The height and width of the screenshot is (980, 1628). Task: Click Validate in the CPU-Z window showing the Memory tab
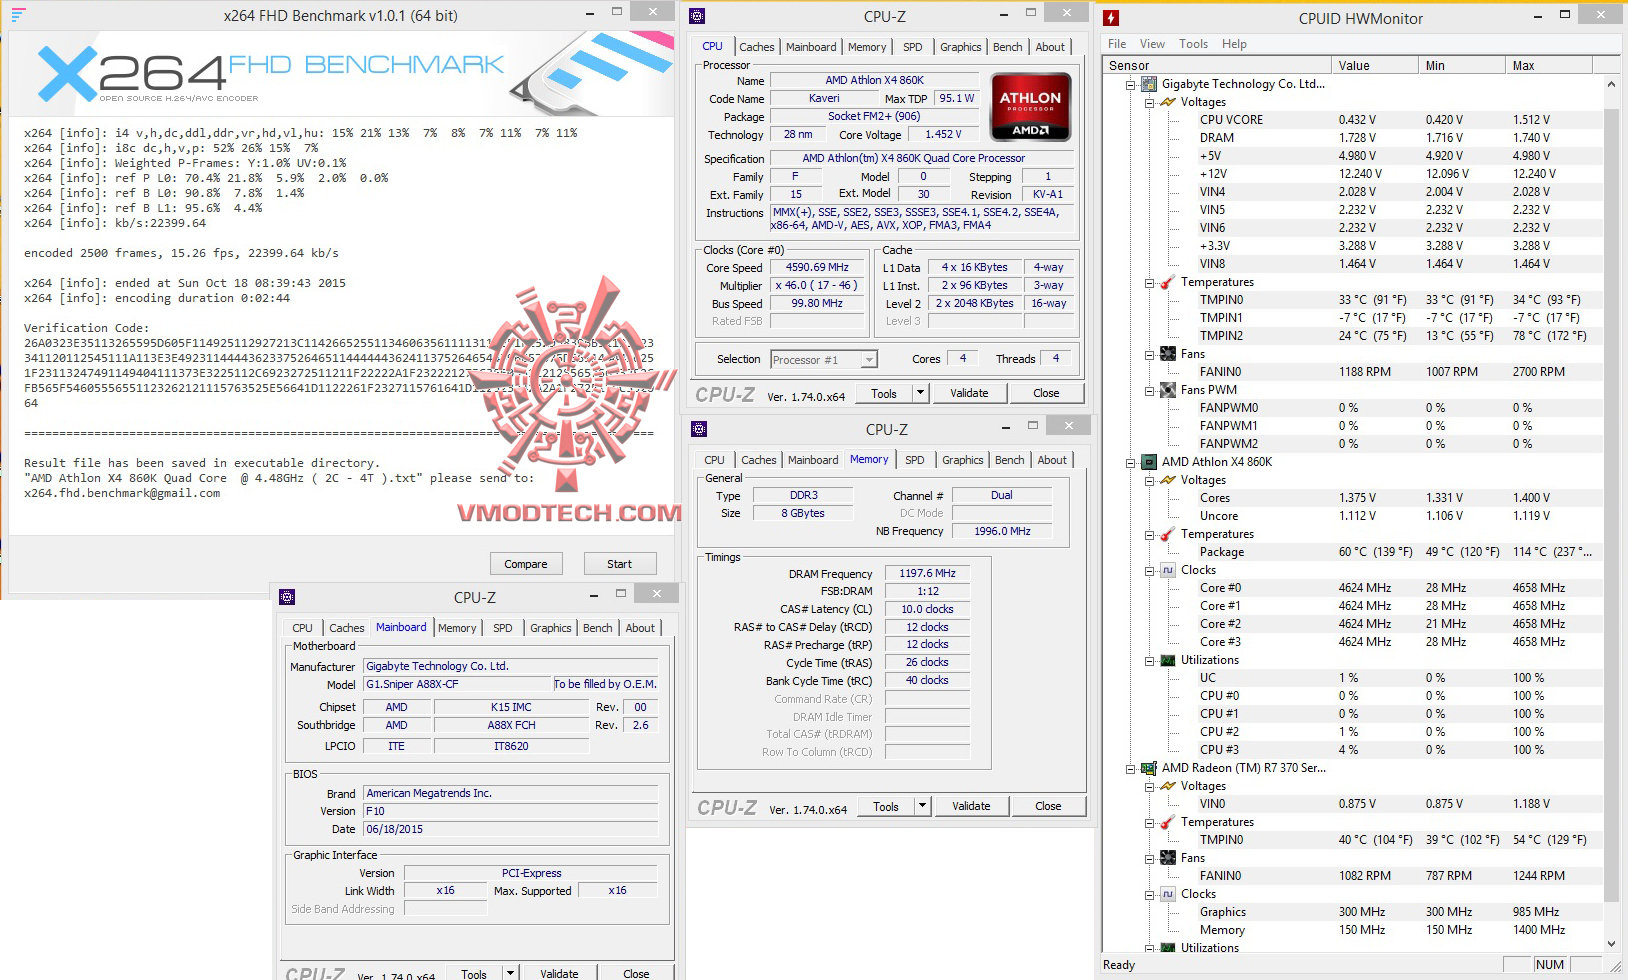(971, 806)
